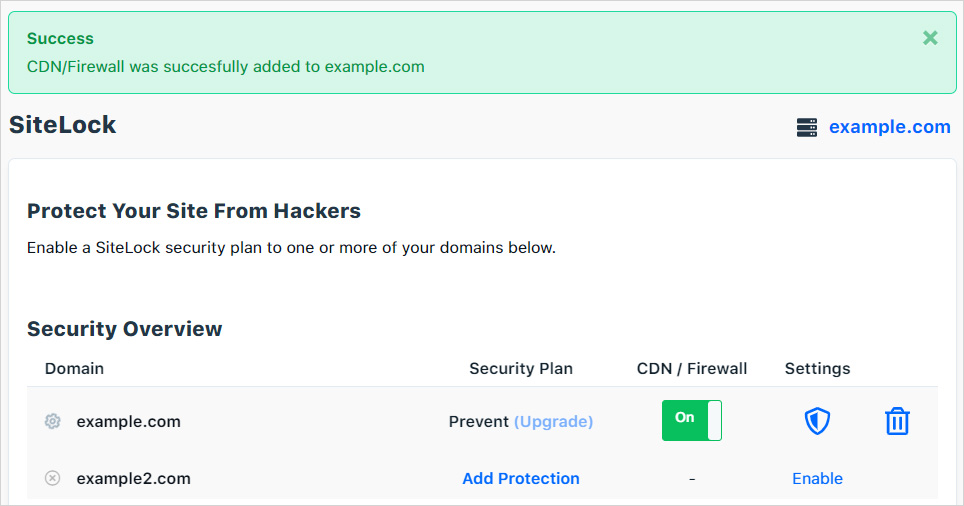Open shield settings for example.com
Screen dimensions: 964x506
tap(818, 421)
